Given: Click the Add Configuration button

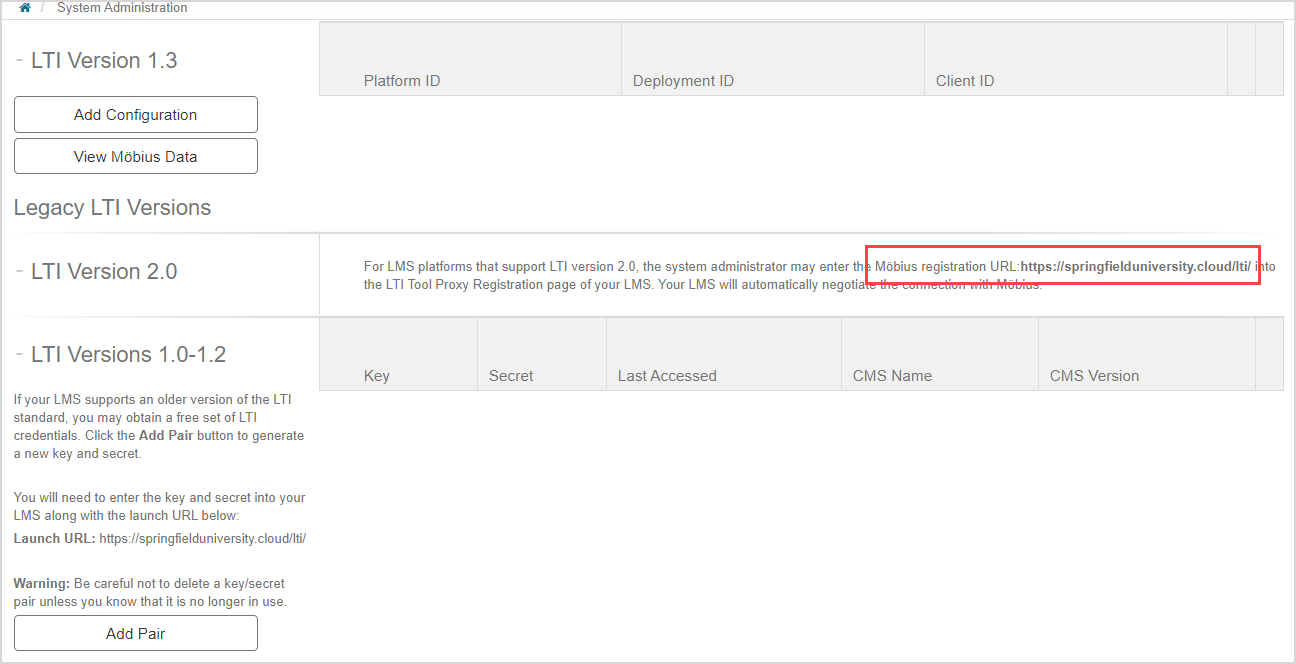Looking at the screenshot, I should pos(135,114).
